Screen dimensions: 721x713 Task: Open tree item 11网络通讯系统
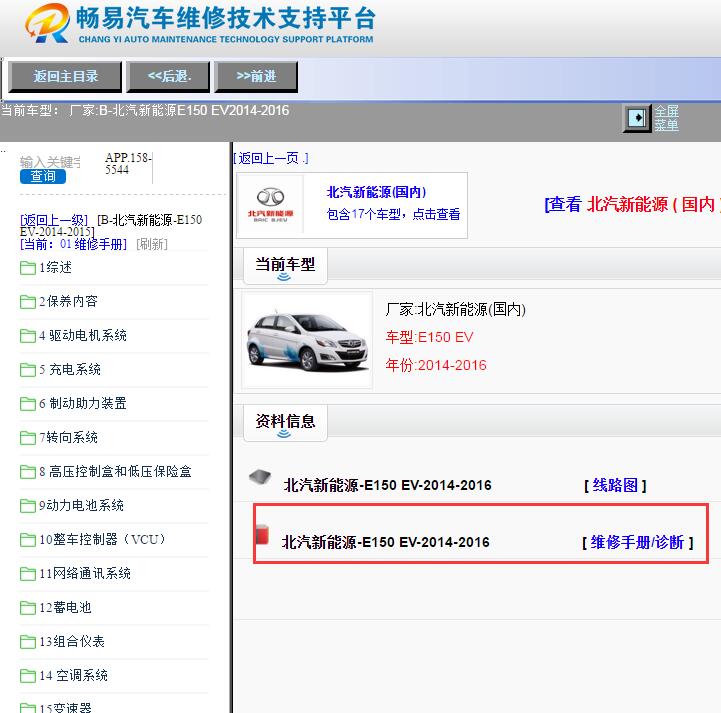coord(85,574)
